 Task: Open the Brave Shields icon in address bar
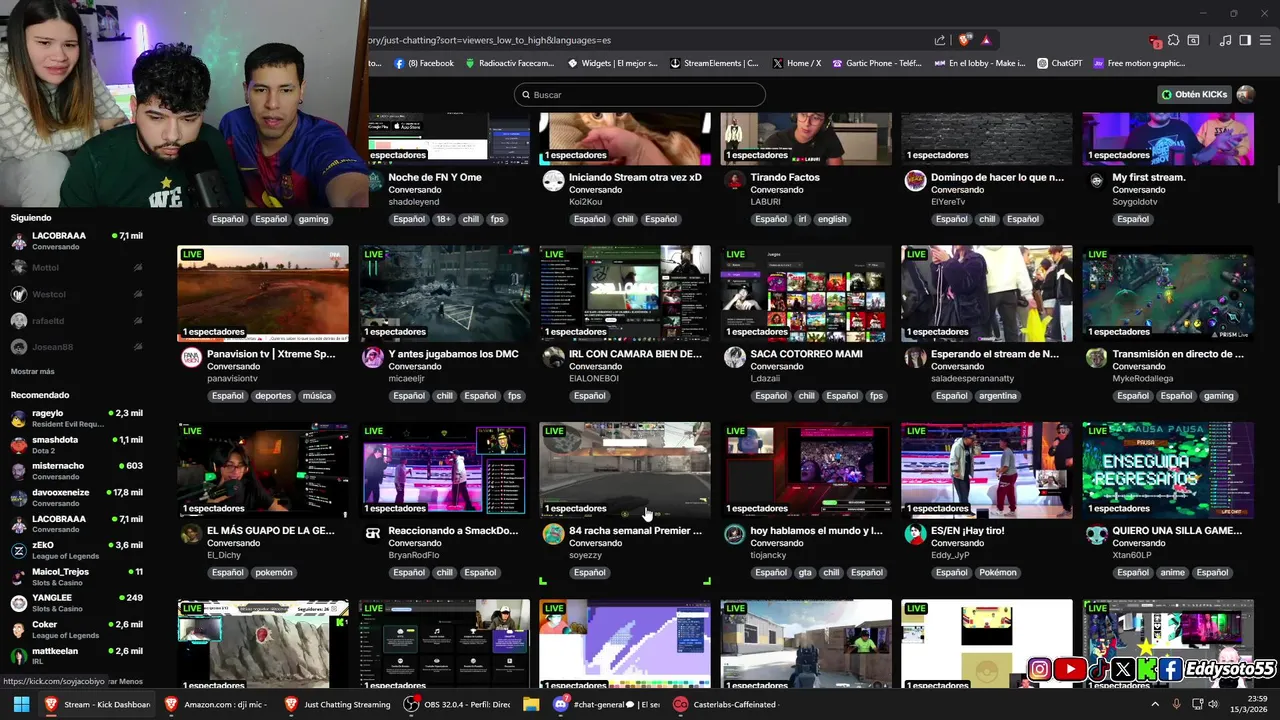point(964,40)
